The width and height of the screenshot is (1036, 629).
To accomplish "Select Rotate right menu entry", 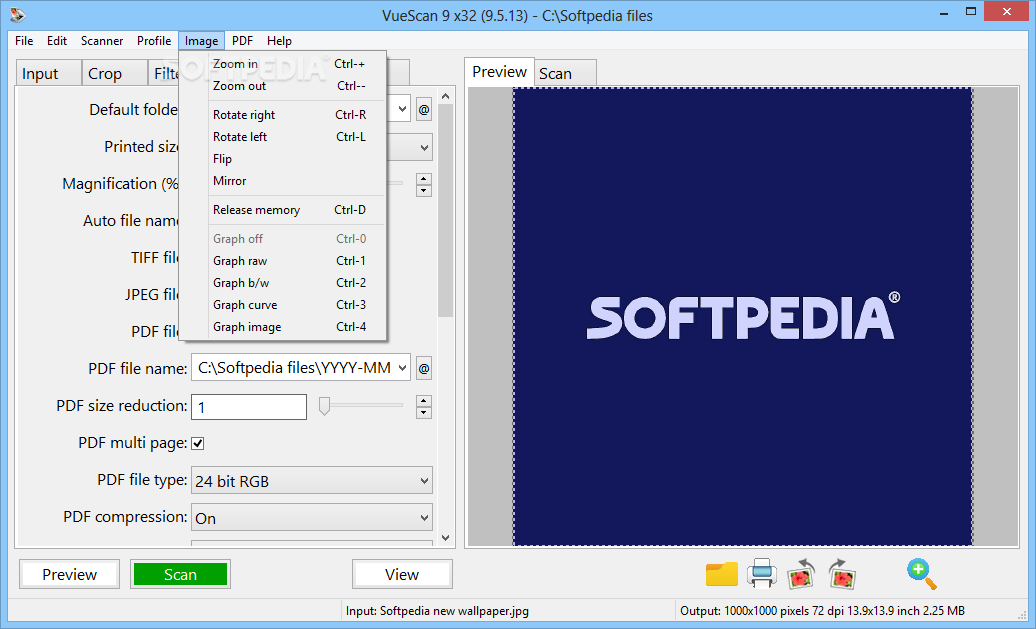I will (x=283, y=115).
